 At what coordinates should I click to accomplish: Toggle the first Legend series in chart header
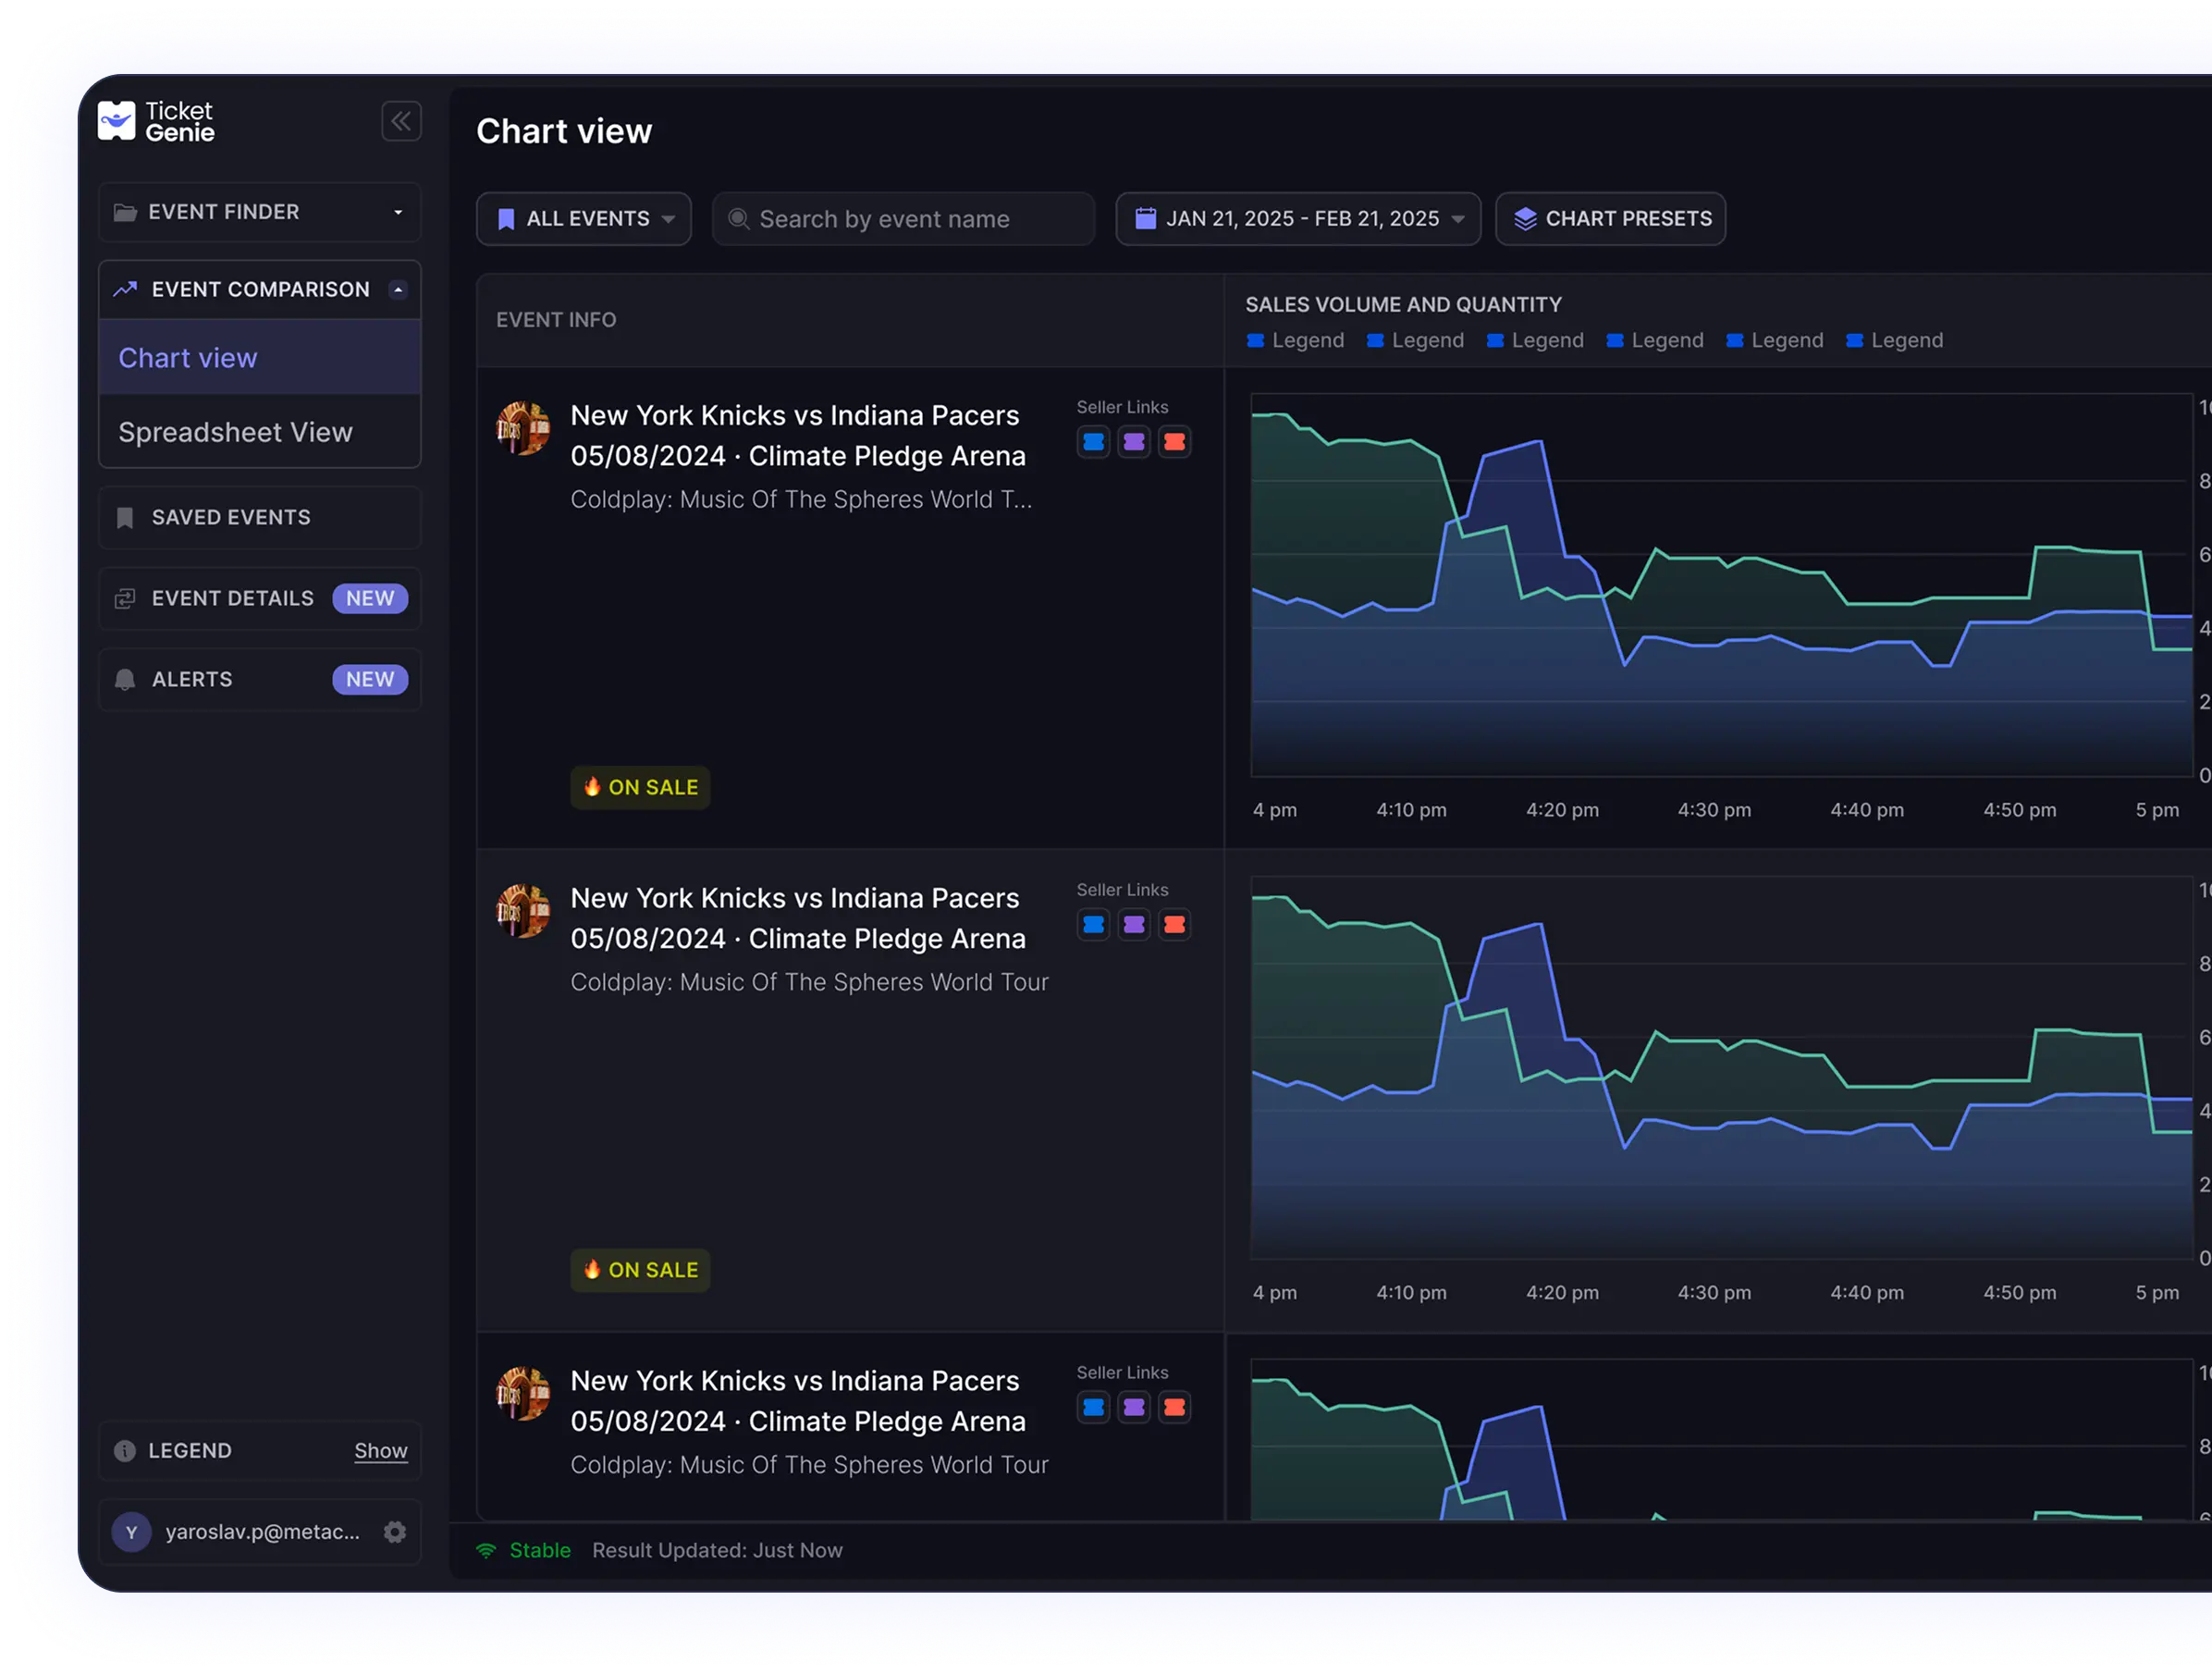pyautogui.click(x=1295, y=340)
